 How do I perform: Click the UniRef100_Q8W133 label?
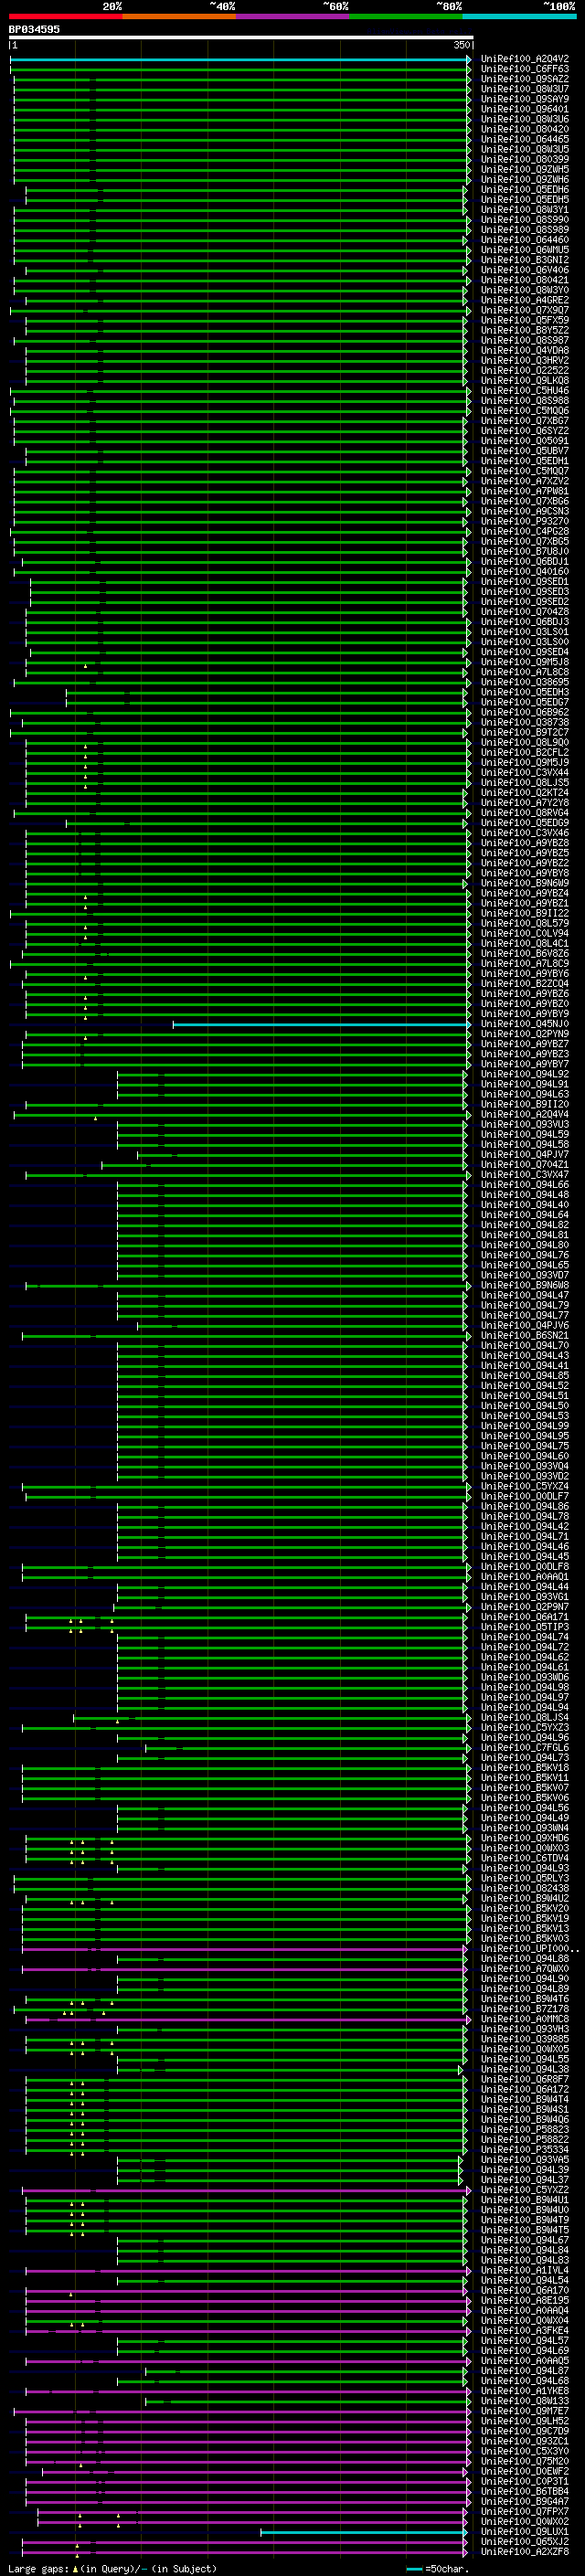(x=524, y=2401)
